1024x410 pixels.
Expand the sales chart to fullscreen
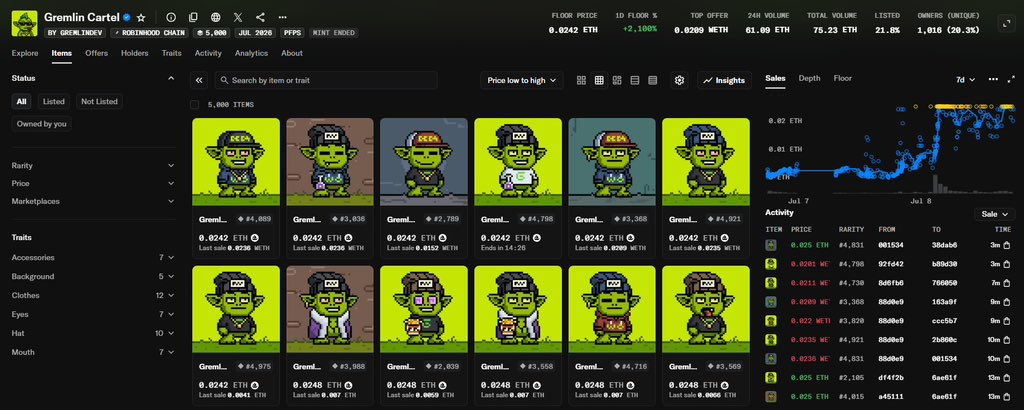pyautogui.click(x=1011, y=79)
